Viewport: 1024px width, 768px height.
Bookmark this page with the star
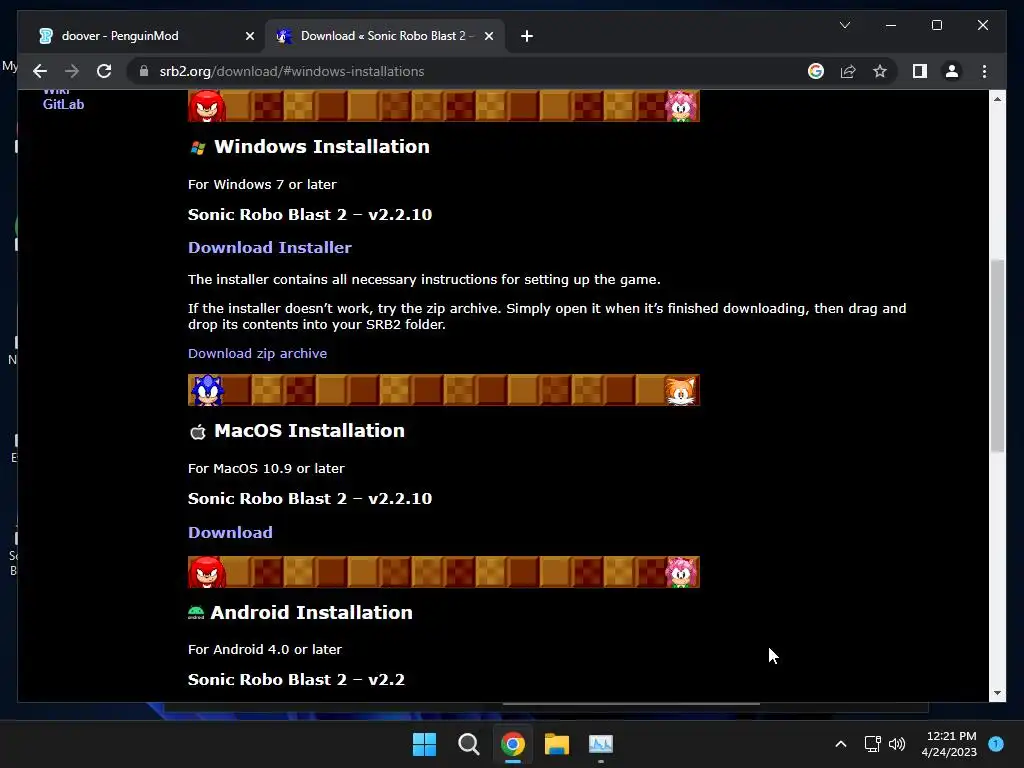click(880, 71)
